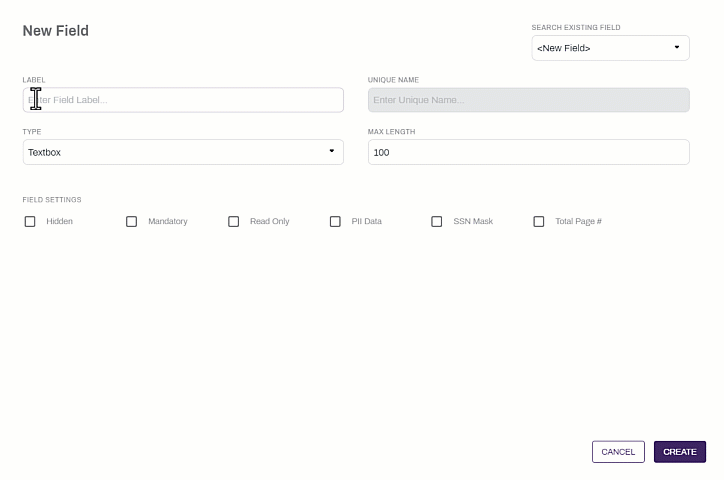Check the Hidden field setting
Viewport: 724px width, 480px height.
click(x=30, y=222)
